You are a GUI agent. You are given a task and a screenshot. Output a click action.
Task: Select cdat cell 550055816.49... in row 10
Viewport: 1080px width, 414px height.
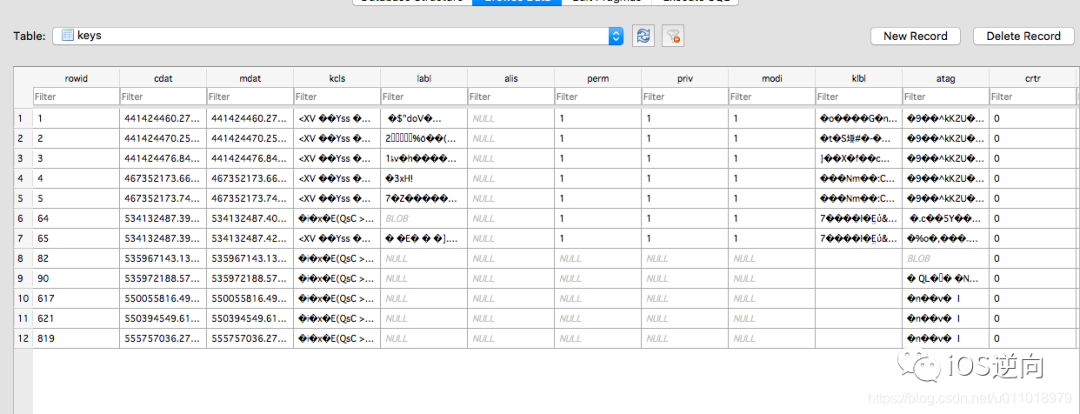click(163, 298)
